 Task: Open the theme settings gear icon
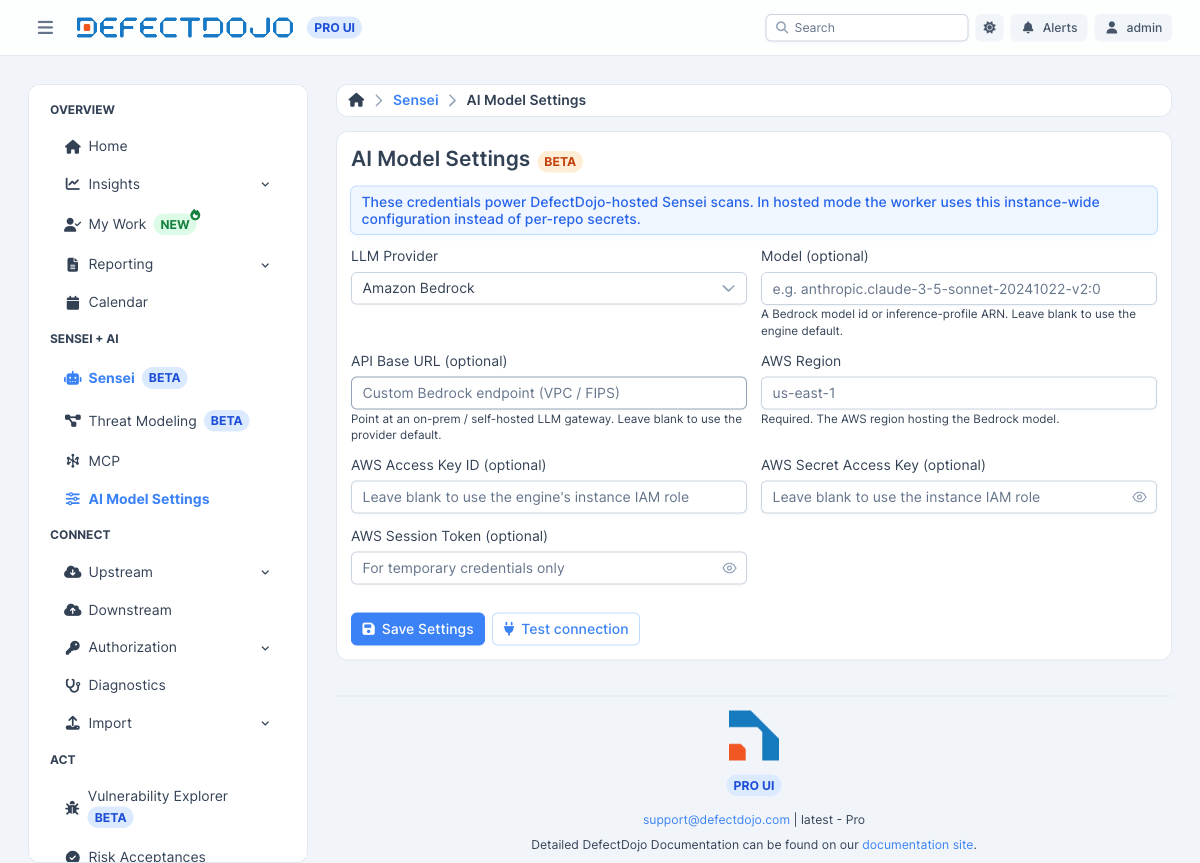[x=990, y=28]
